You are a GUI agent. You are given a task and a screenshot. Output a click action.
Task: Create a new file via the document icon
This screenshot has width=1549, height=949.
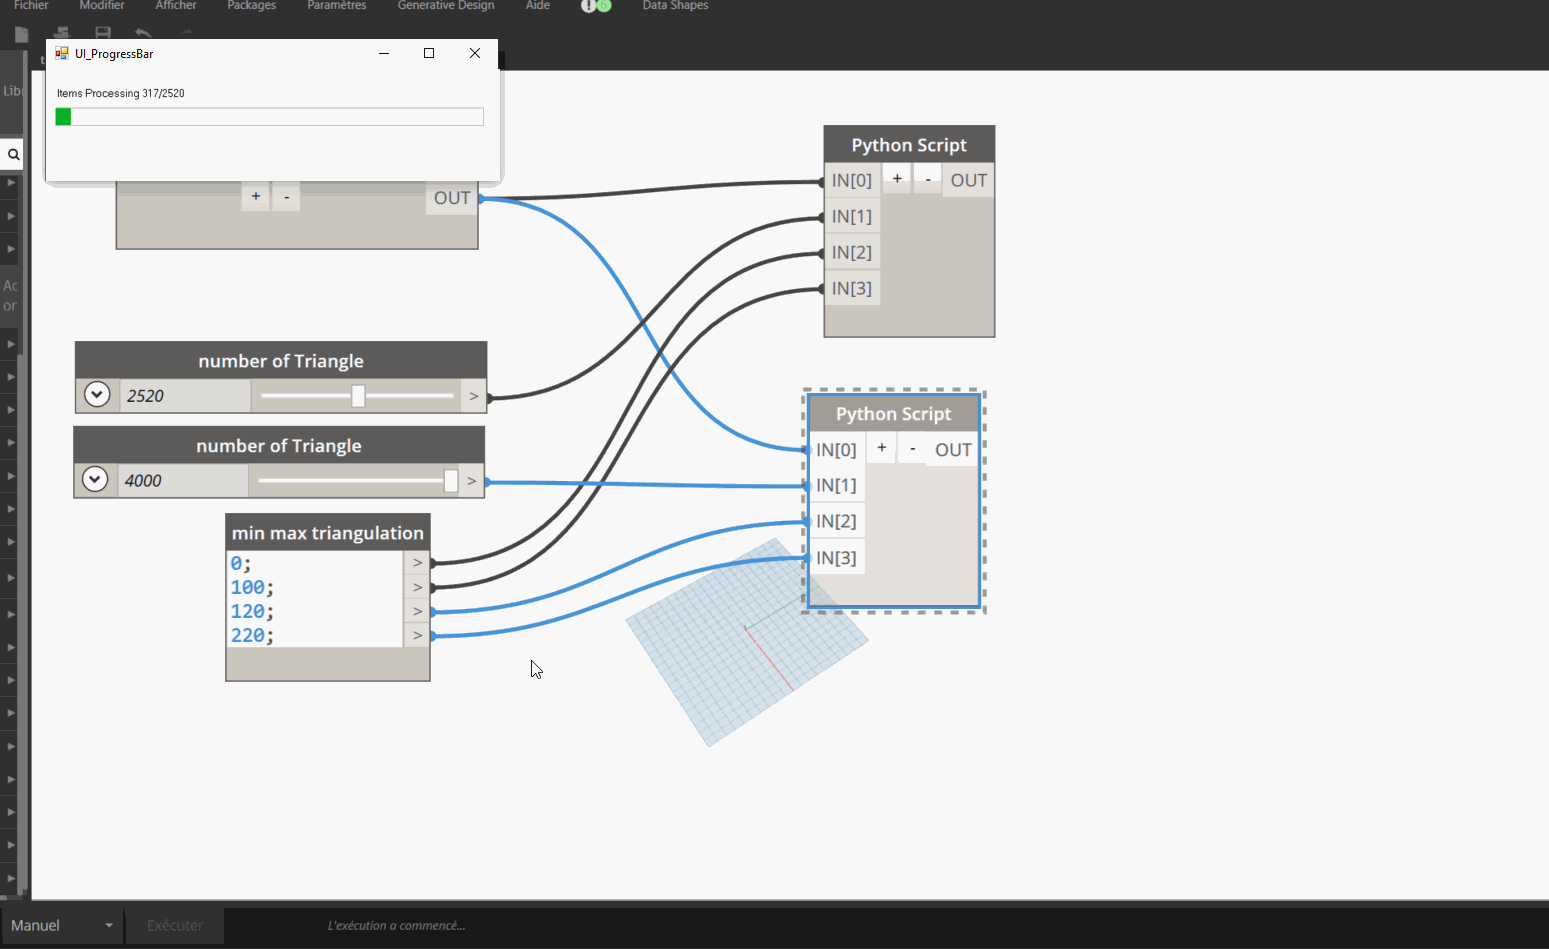[x=21, y=33]
